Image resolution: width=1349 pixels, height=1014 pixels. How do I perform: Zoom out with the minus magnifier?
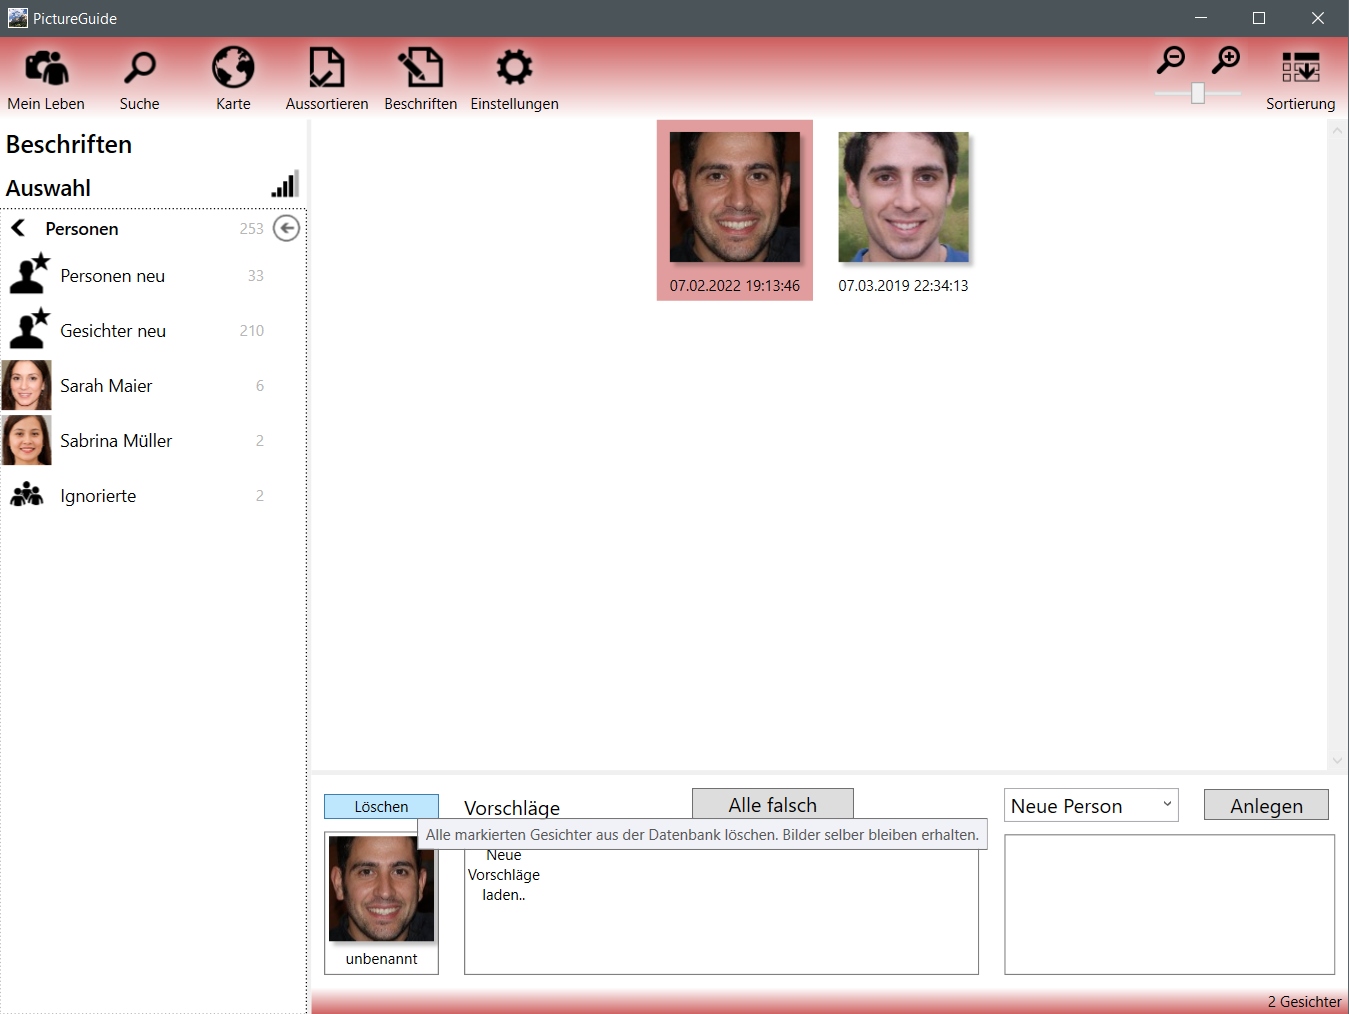pyautogui.click(x=1171, y=61)
